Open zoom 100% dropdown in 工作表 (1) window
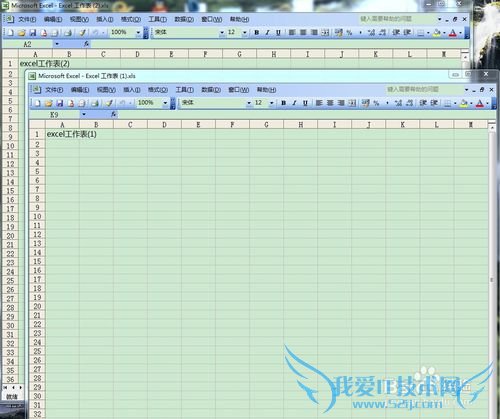This screenshot has height=419, width=500. coord(165,103)
